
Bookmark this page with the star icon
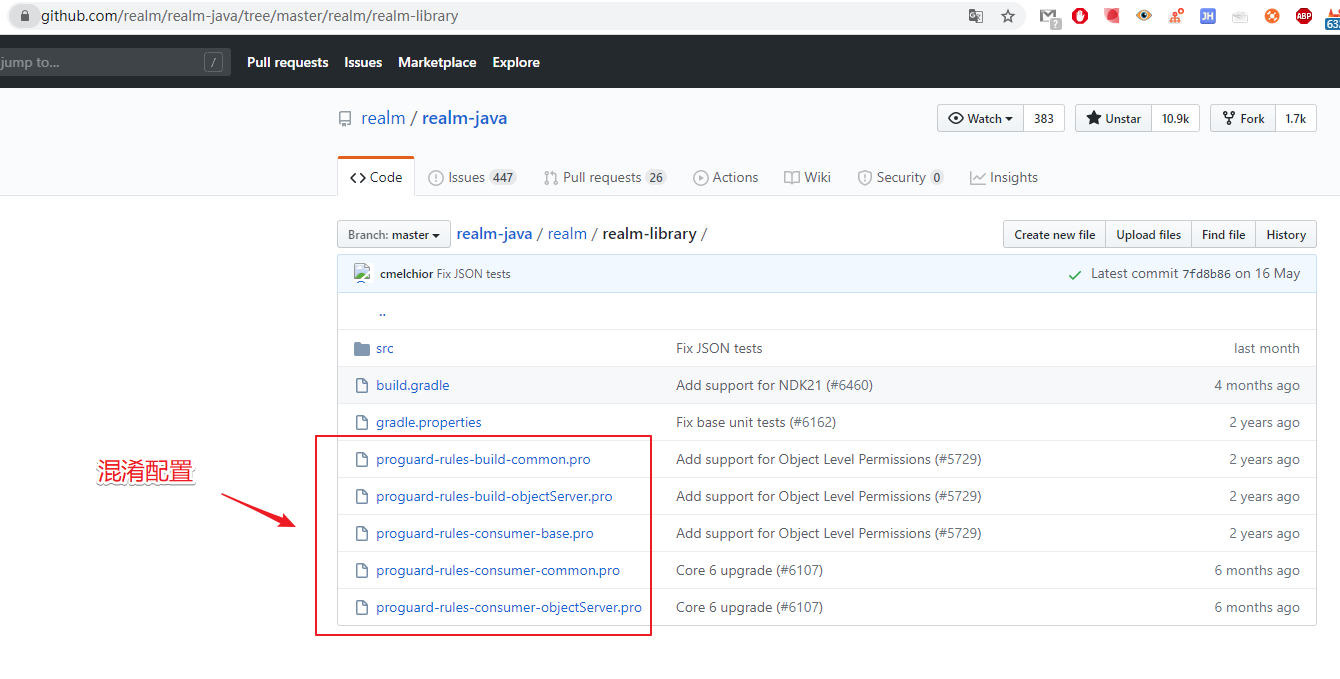pos(1008,16)
